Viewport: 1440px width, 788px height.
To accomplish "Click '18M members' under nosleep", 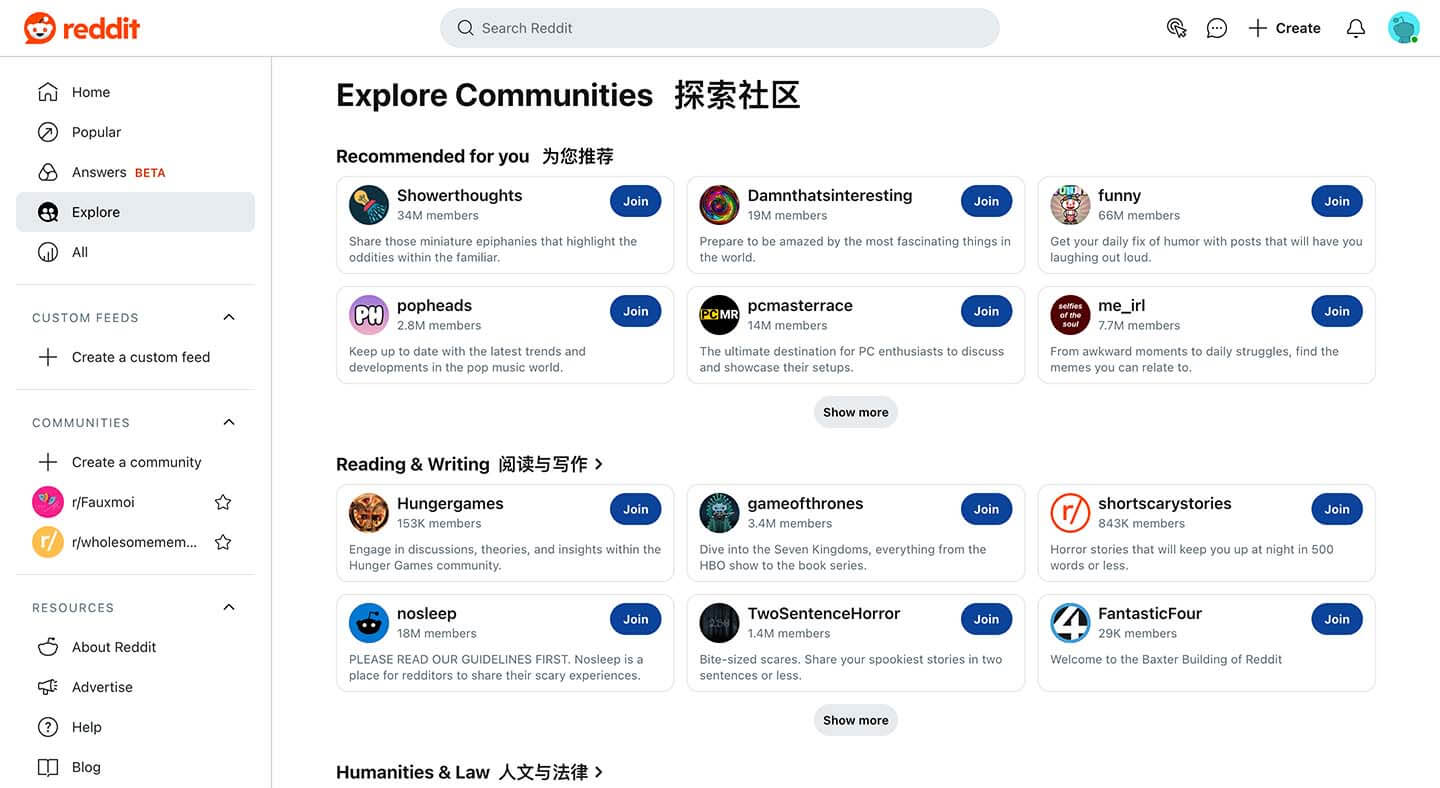I will tap(437, 634).
